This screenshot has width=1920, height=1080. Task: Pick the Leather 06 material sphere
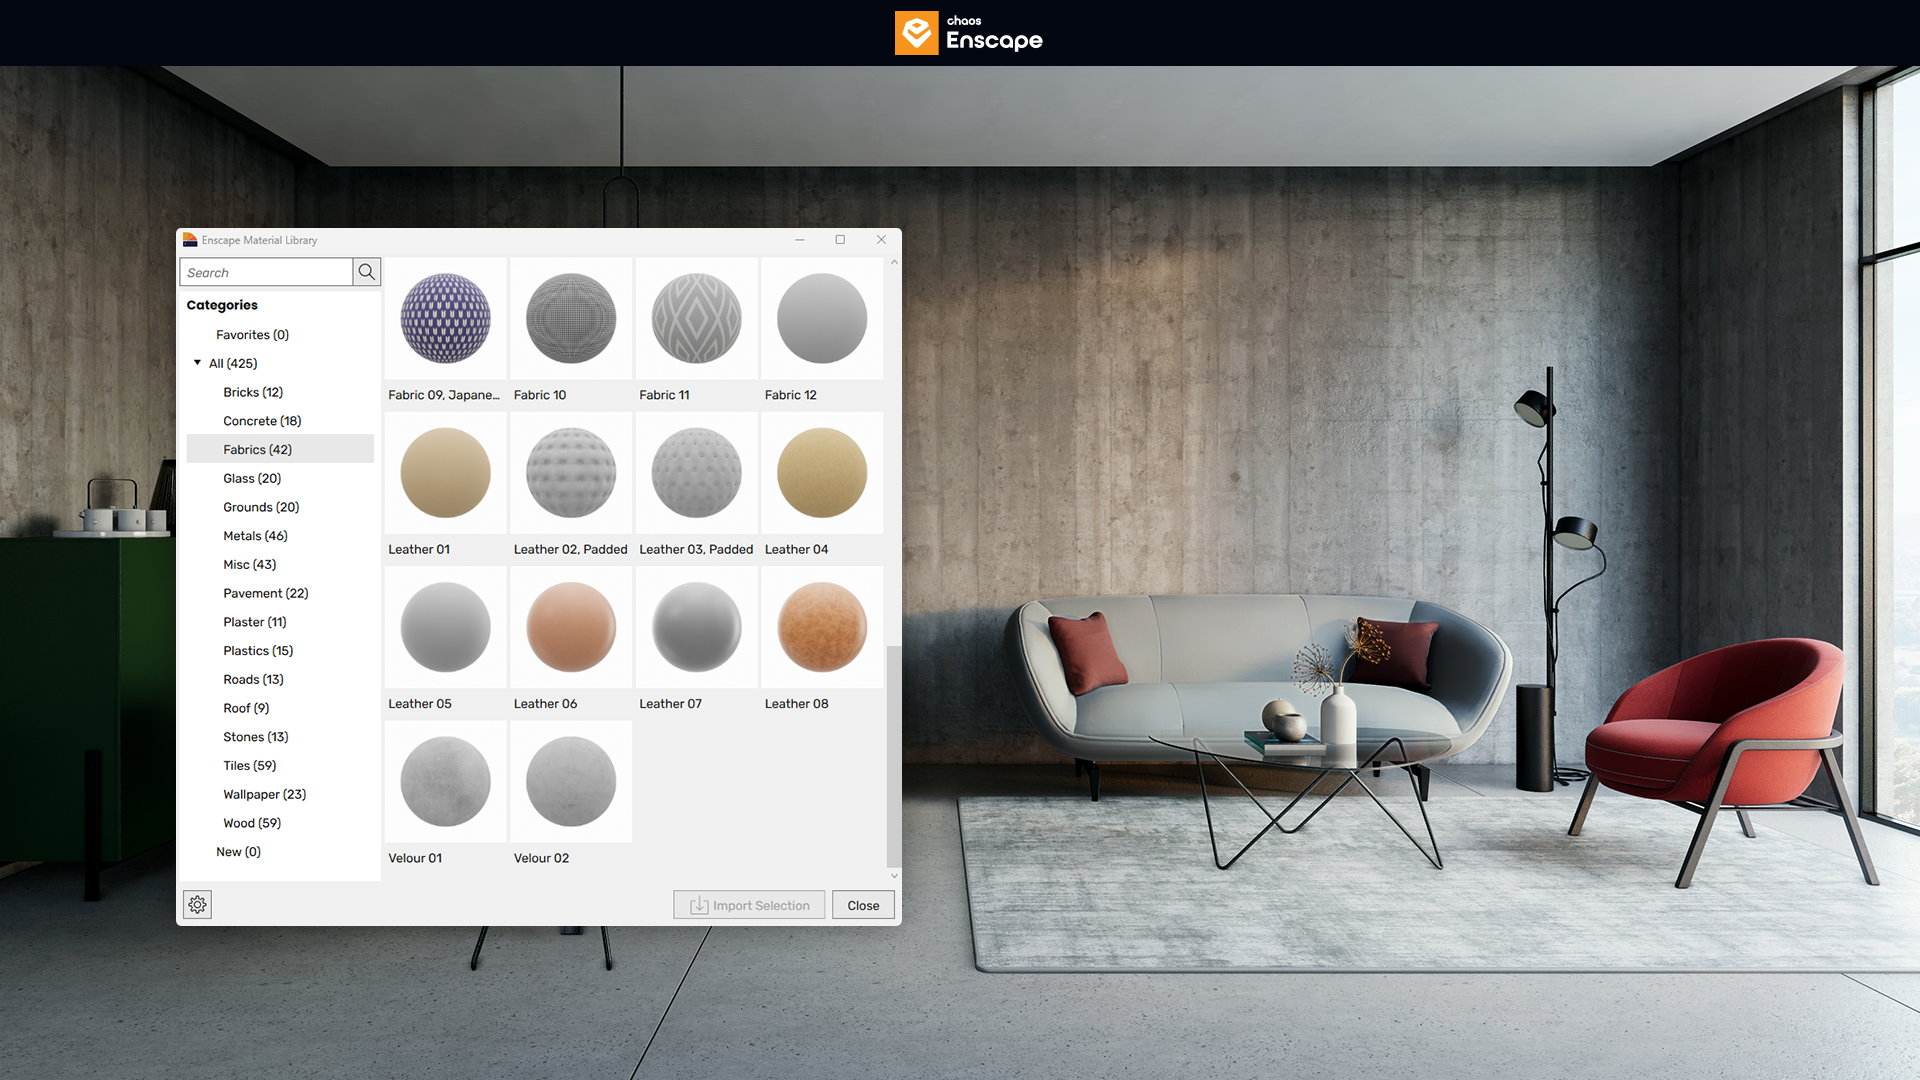click(571, 628)
